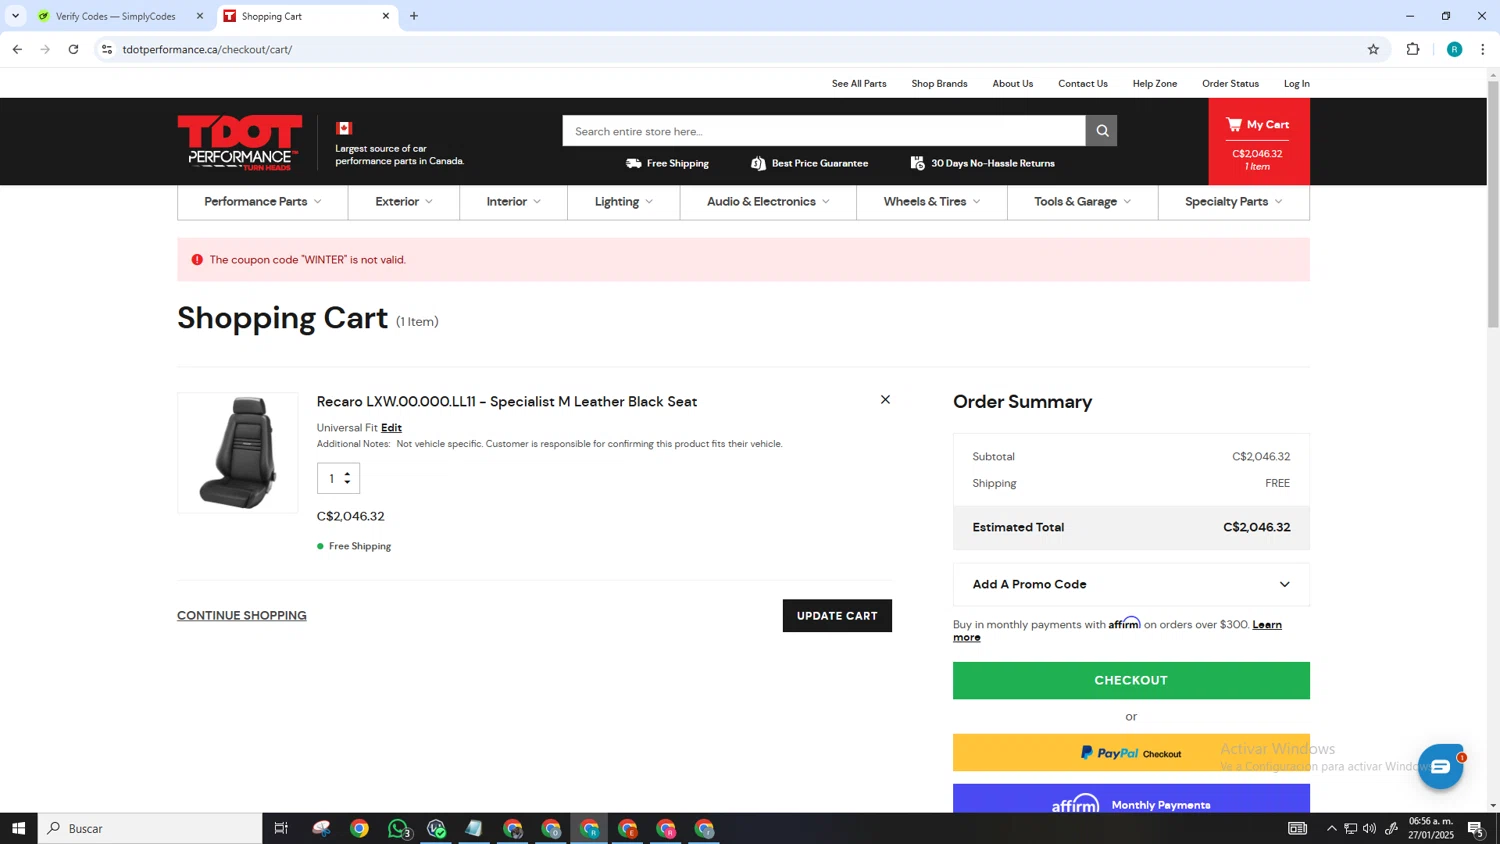Choose Affirm Monthly Payments button

pos(1131,799)
